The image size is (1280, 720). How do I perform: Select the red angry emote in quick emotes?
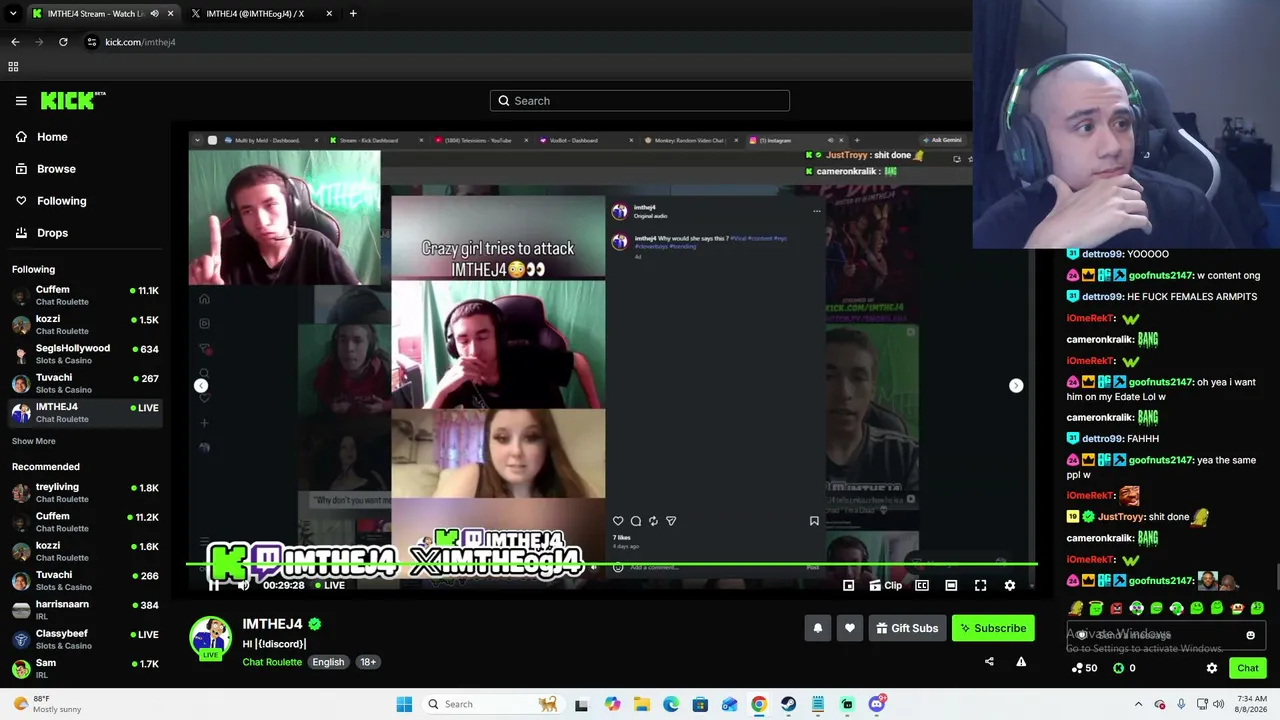(1116, 608)
